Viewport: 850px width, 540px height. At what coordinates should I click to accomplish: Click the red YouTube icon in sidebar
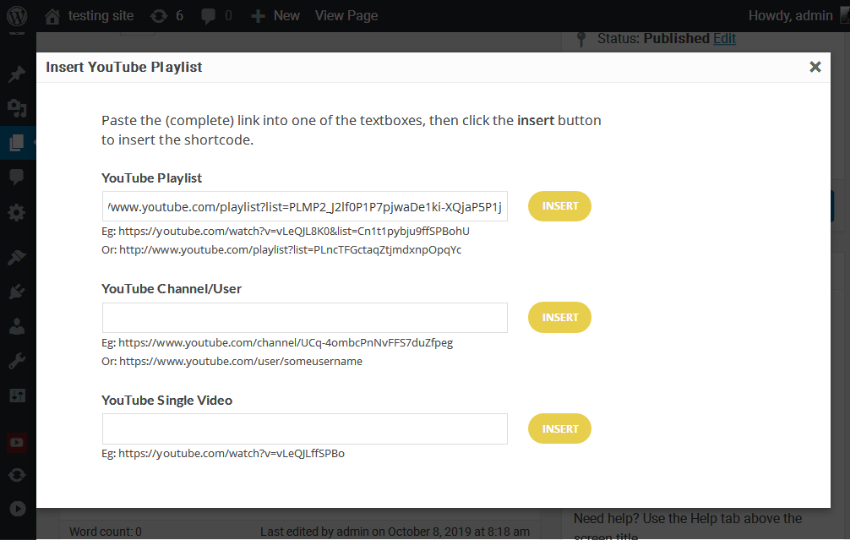(17, 442)
